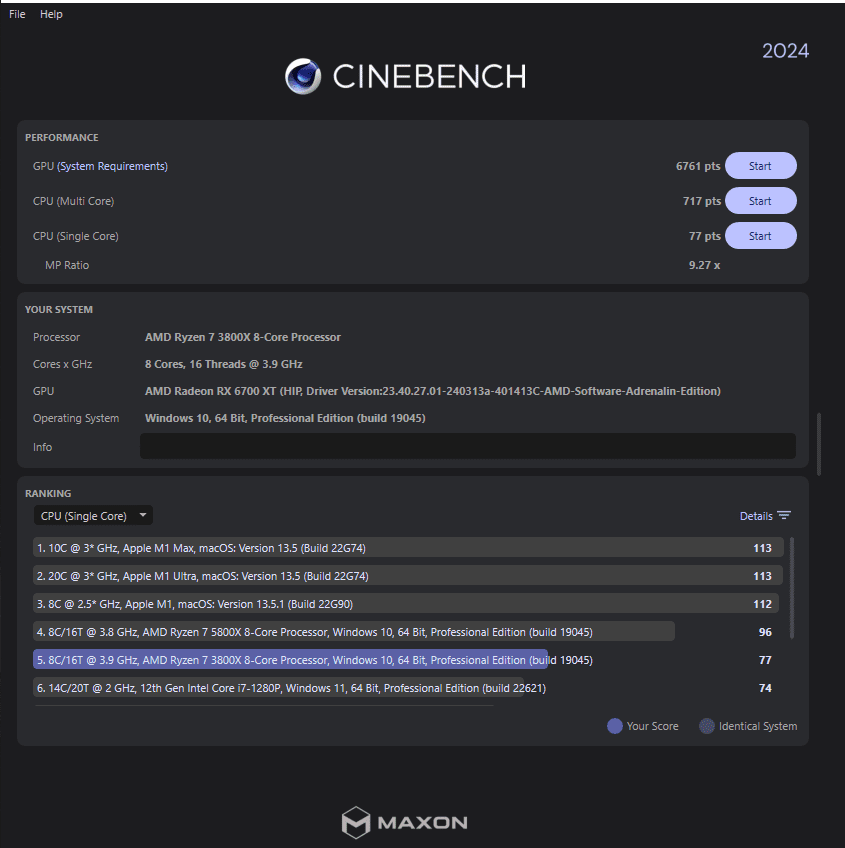The width and height of the screenshot is (845, 848).
Task: Open the Help menu
Action: click(x=51, y=14)
